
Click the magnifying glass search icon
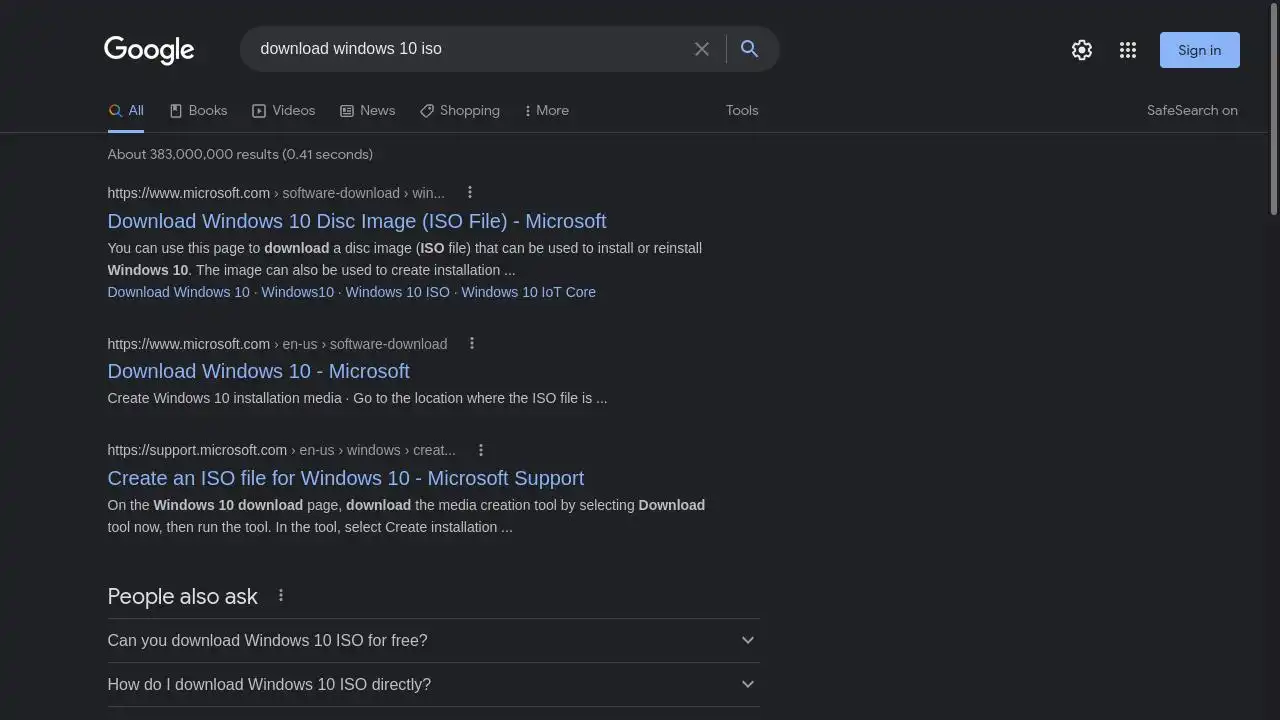coord(749,49)
